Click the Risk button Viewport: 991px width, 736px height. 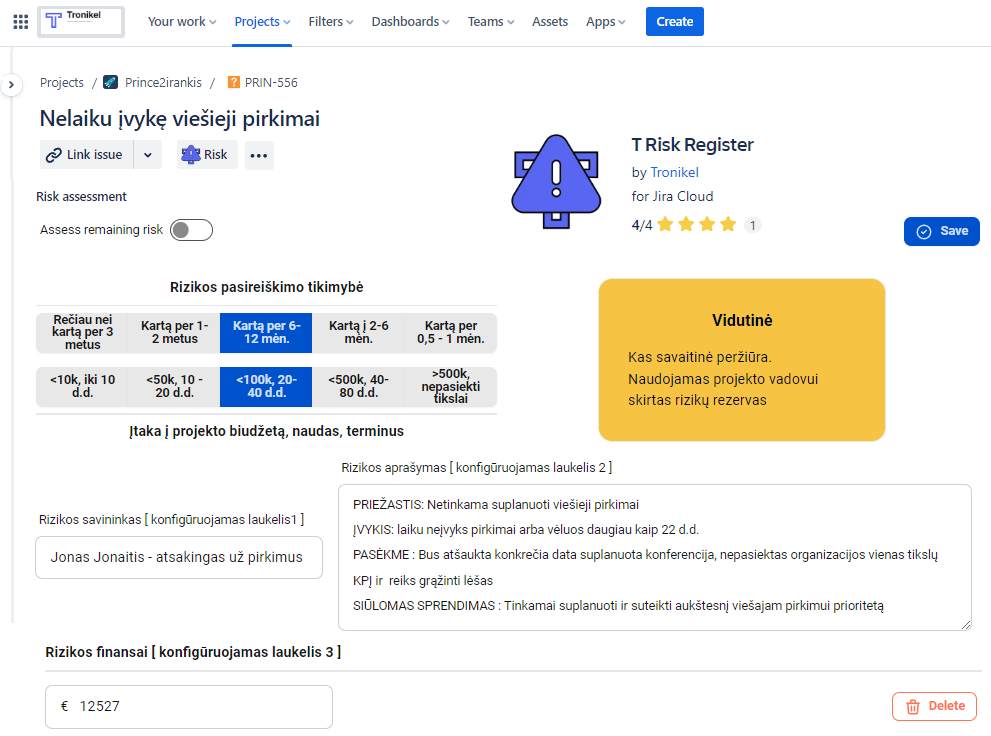tap(207, 155)
